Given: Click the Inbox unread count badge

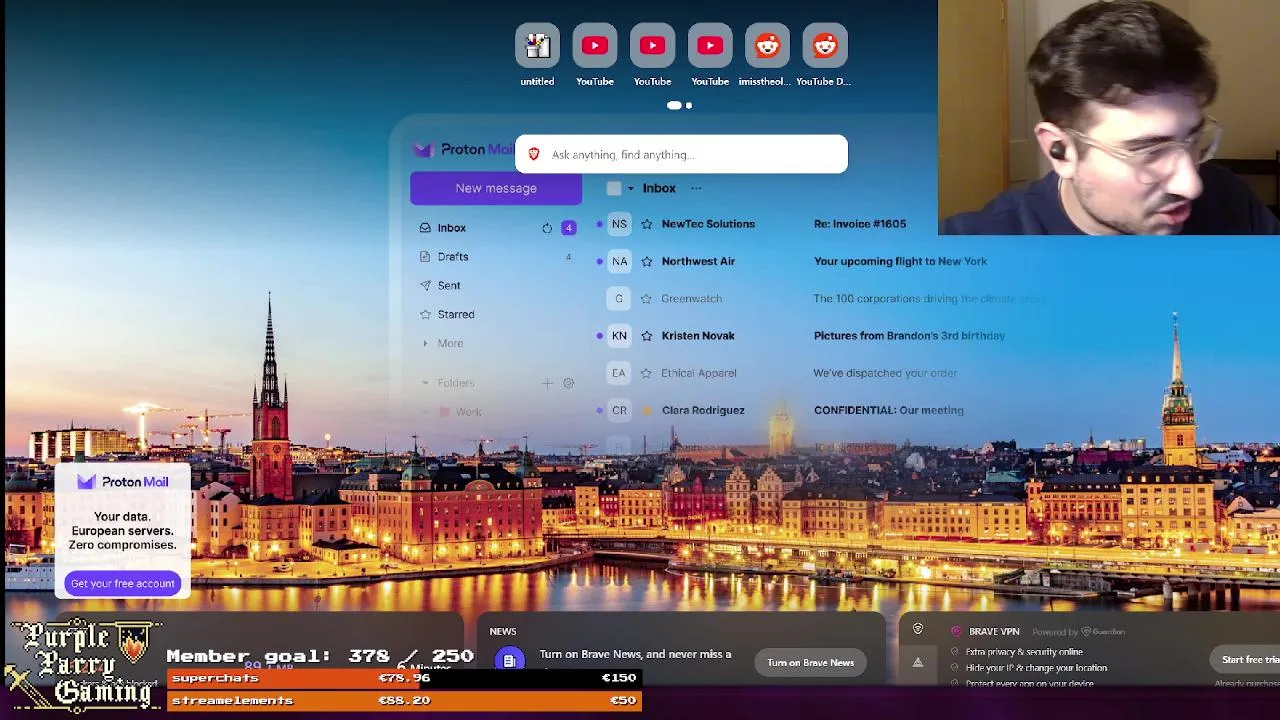Looking at the screenshot, I should coord(568,228).
